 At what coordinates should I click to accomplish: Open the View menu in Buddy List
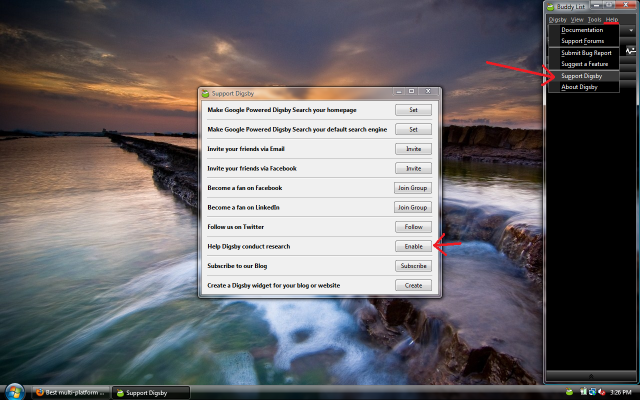tap(577, 20)
